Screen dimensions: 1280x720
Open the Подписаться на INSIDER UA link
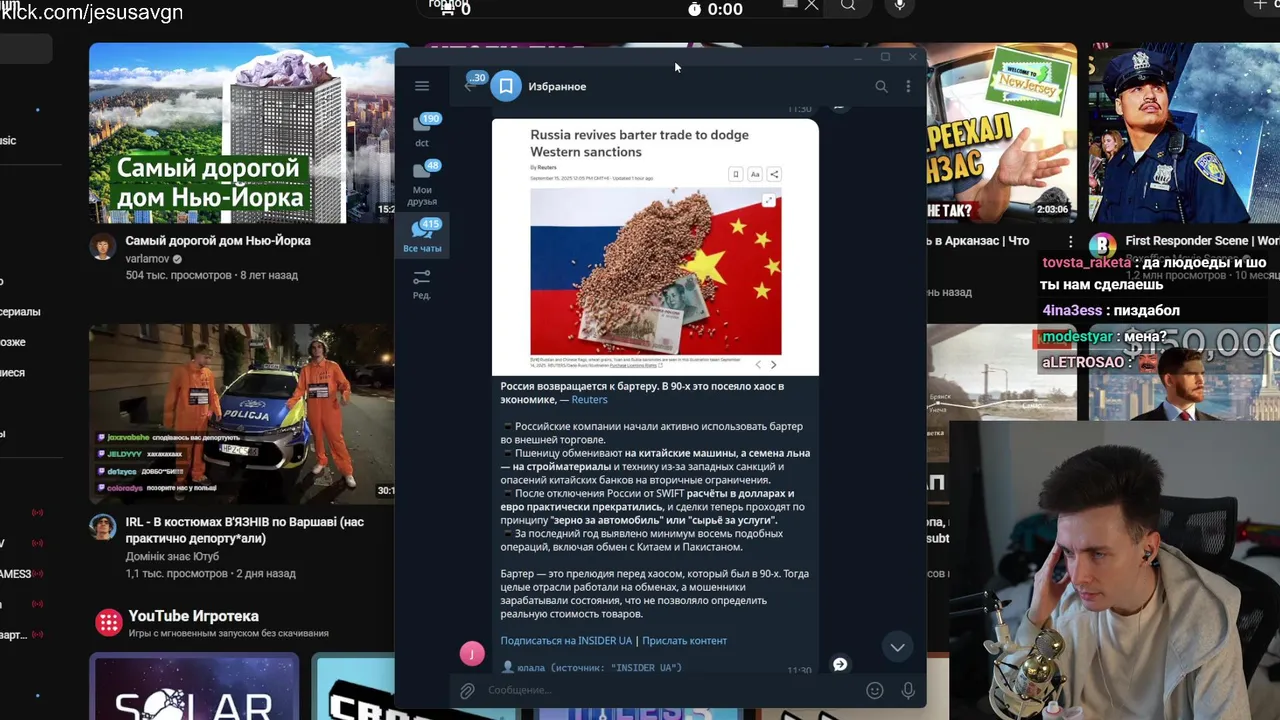(566, 641)
